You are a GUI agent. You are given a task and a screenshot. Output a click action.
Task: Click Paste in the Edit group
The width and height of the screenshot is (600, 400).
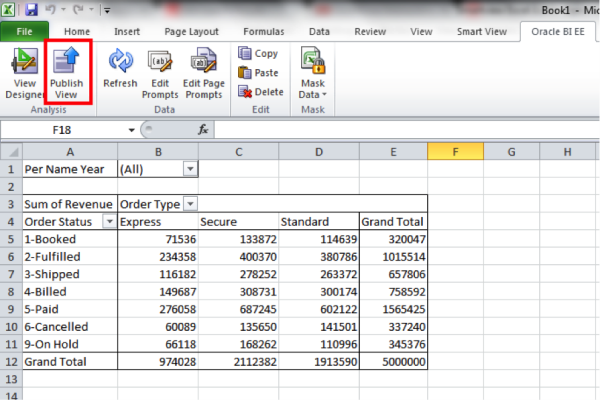258,72
